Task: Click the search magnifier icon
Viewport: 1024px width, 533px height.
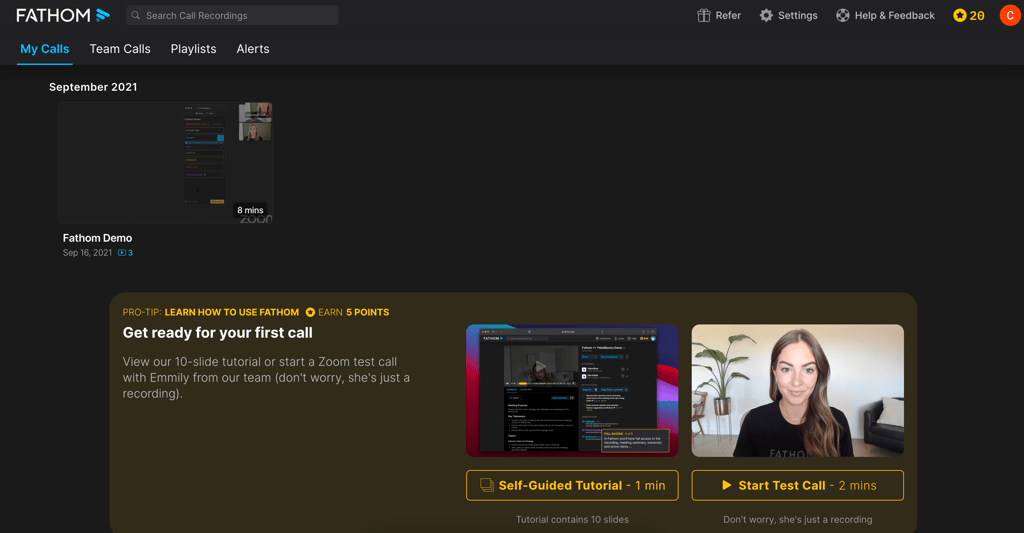Action: (135, 15)
